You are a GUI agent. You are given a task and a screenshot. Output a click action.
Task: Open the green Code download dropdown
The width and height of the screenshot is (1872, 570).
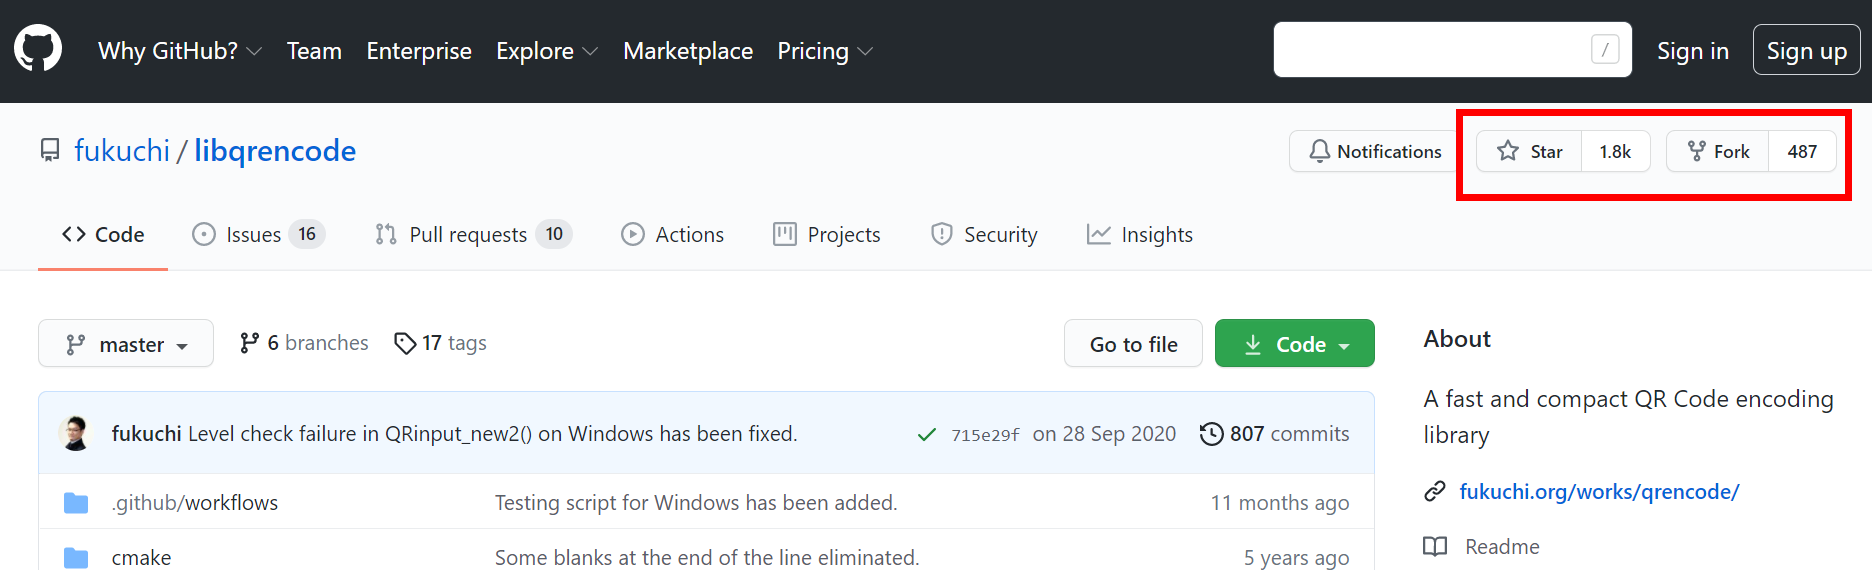pos(1295,344)
